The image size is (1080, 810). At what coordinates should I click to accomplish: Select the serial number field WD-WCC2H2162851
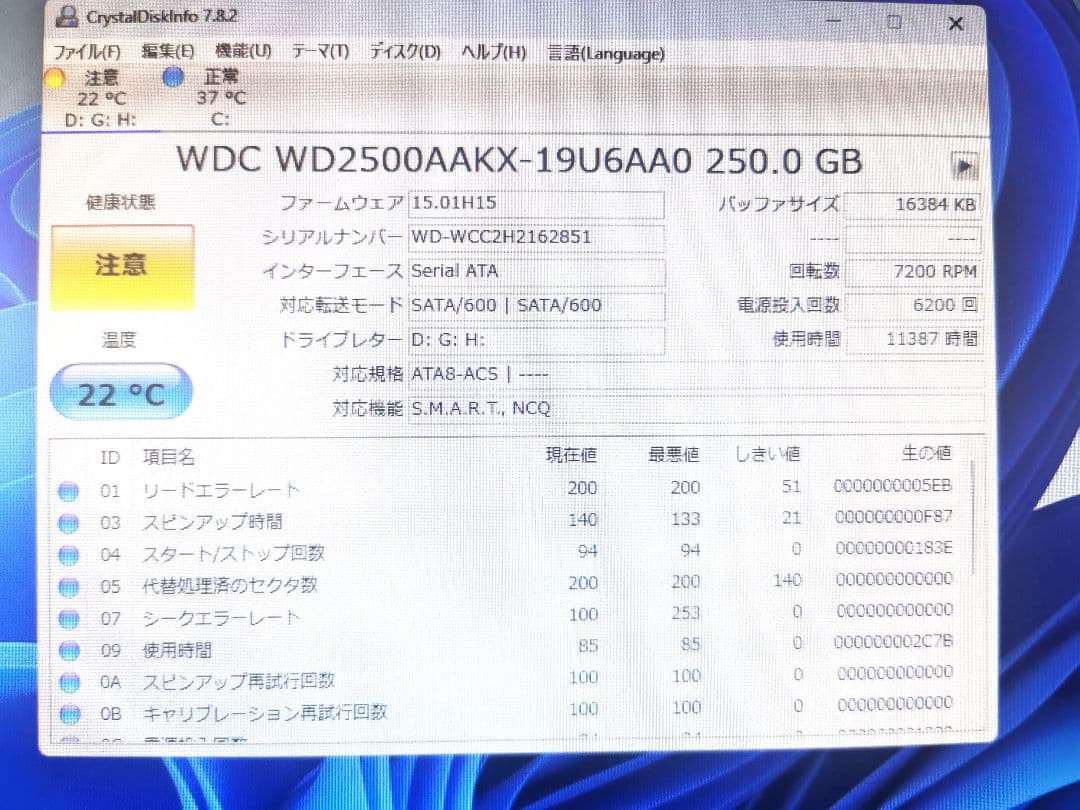pyautogui.click(x=537, y=238)
